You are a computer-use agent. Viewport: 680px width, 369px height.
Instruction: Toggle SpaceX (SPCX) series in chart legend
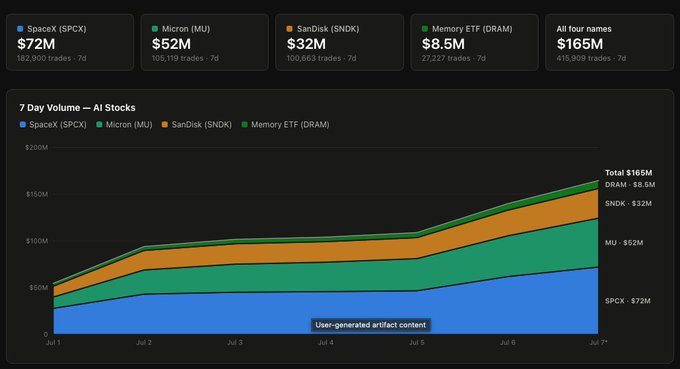pyautogui.click(x=53, y=125)
